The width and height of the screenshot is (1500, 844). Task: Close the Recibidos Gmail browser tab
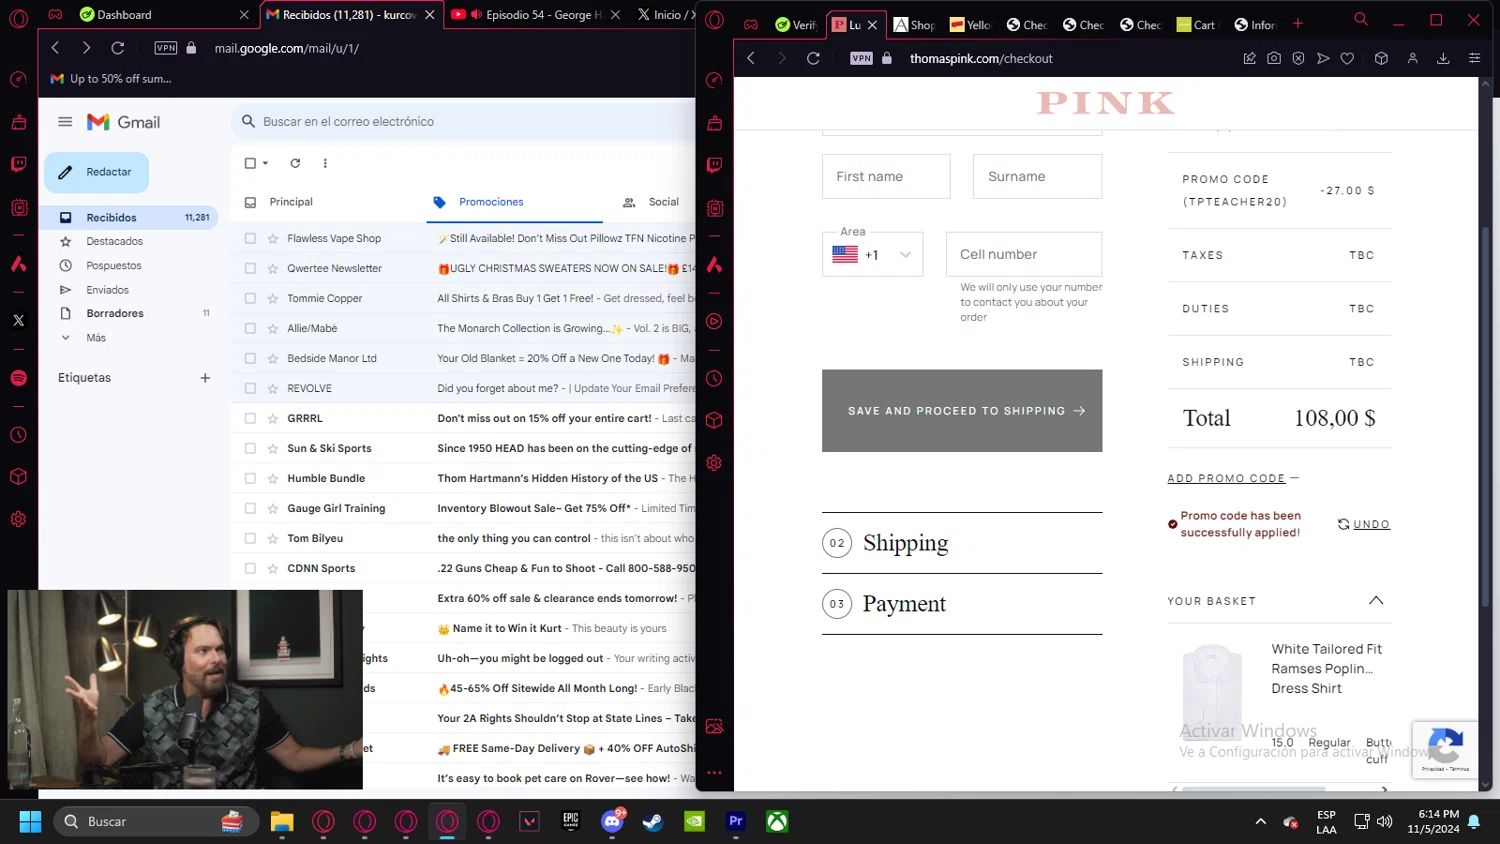(x=430, y=14)
